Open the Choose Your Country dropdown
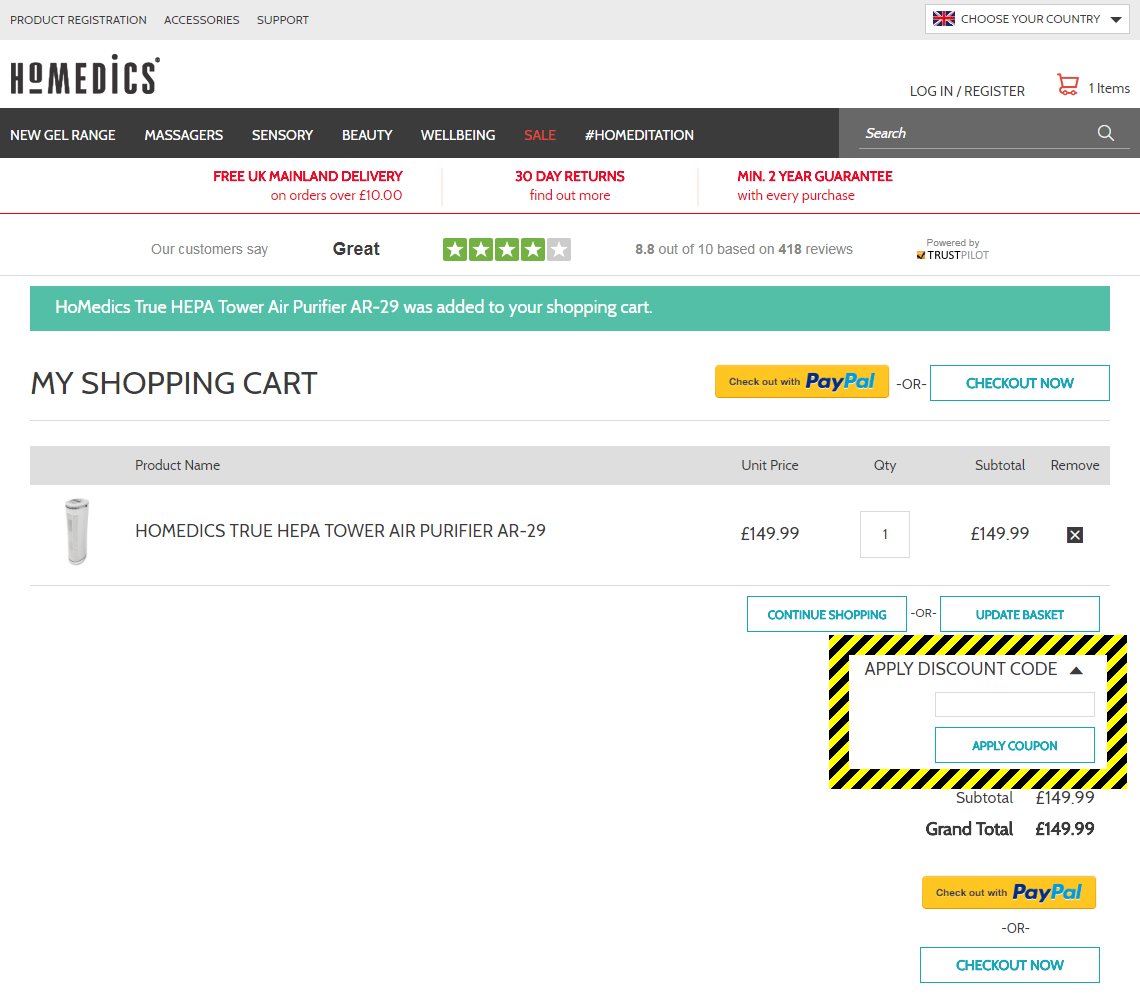 [1027, 19]
